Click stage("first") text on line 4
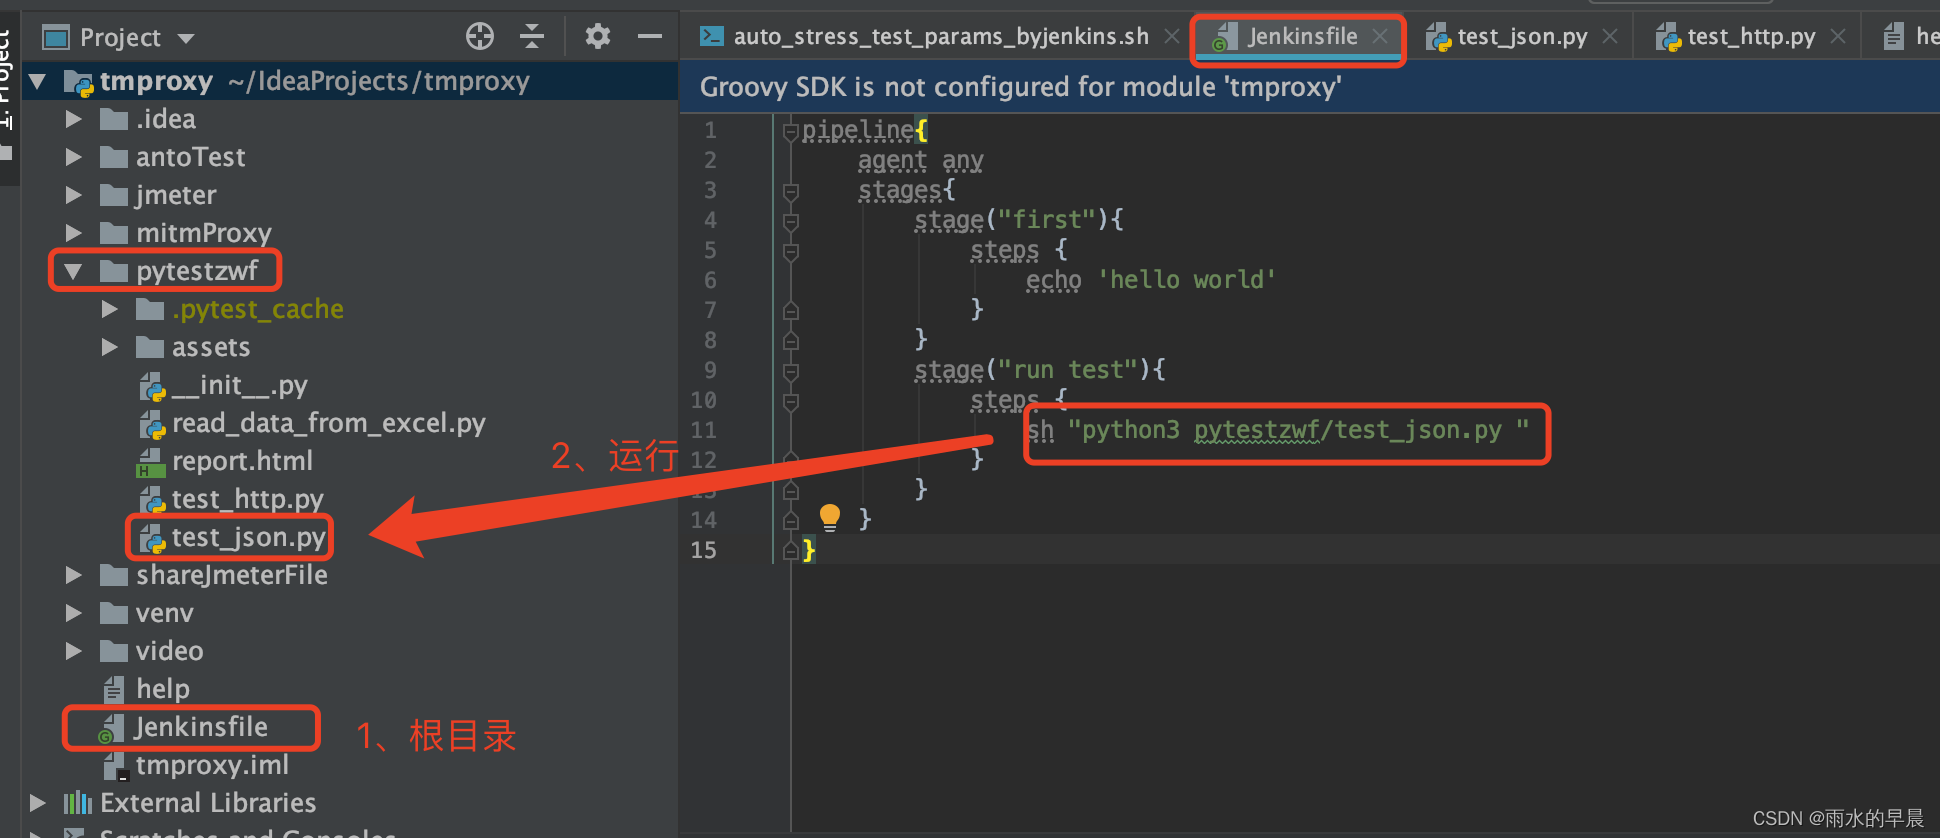The image size is (1940, 838). pyautogui.click(x=1005, y=221)
